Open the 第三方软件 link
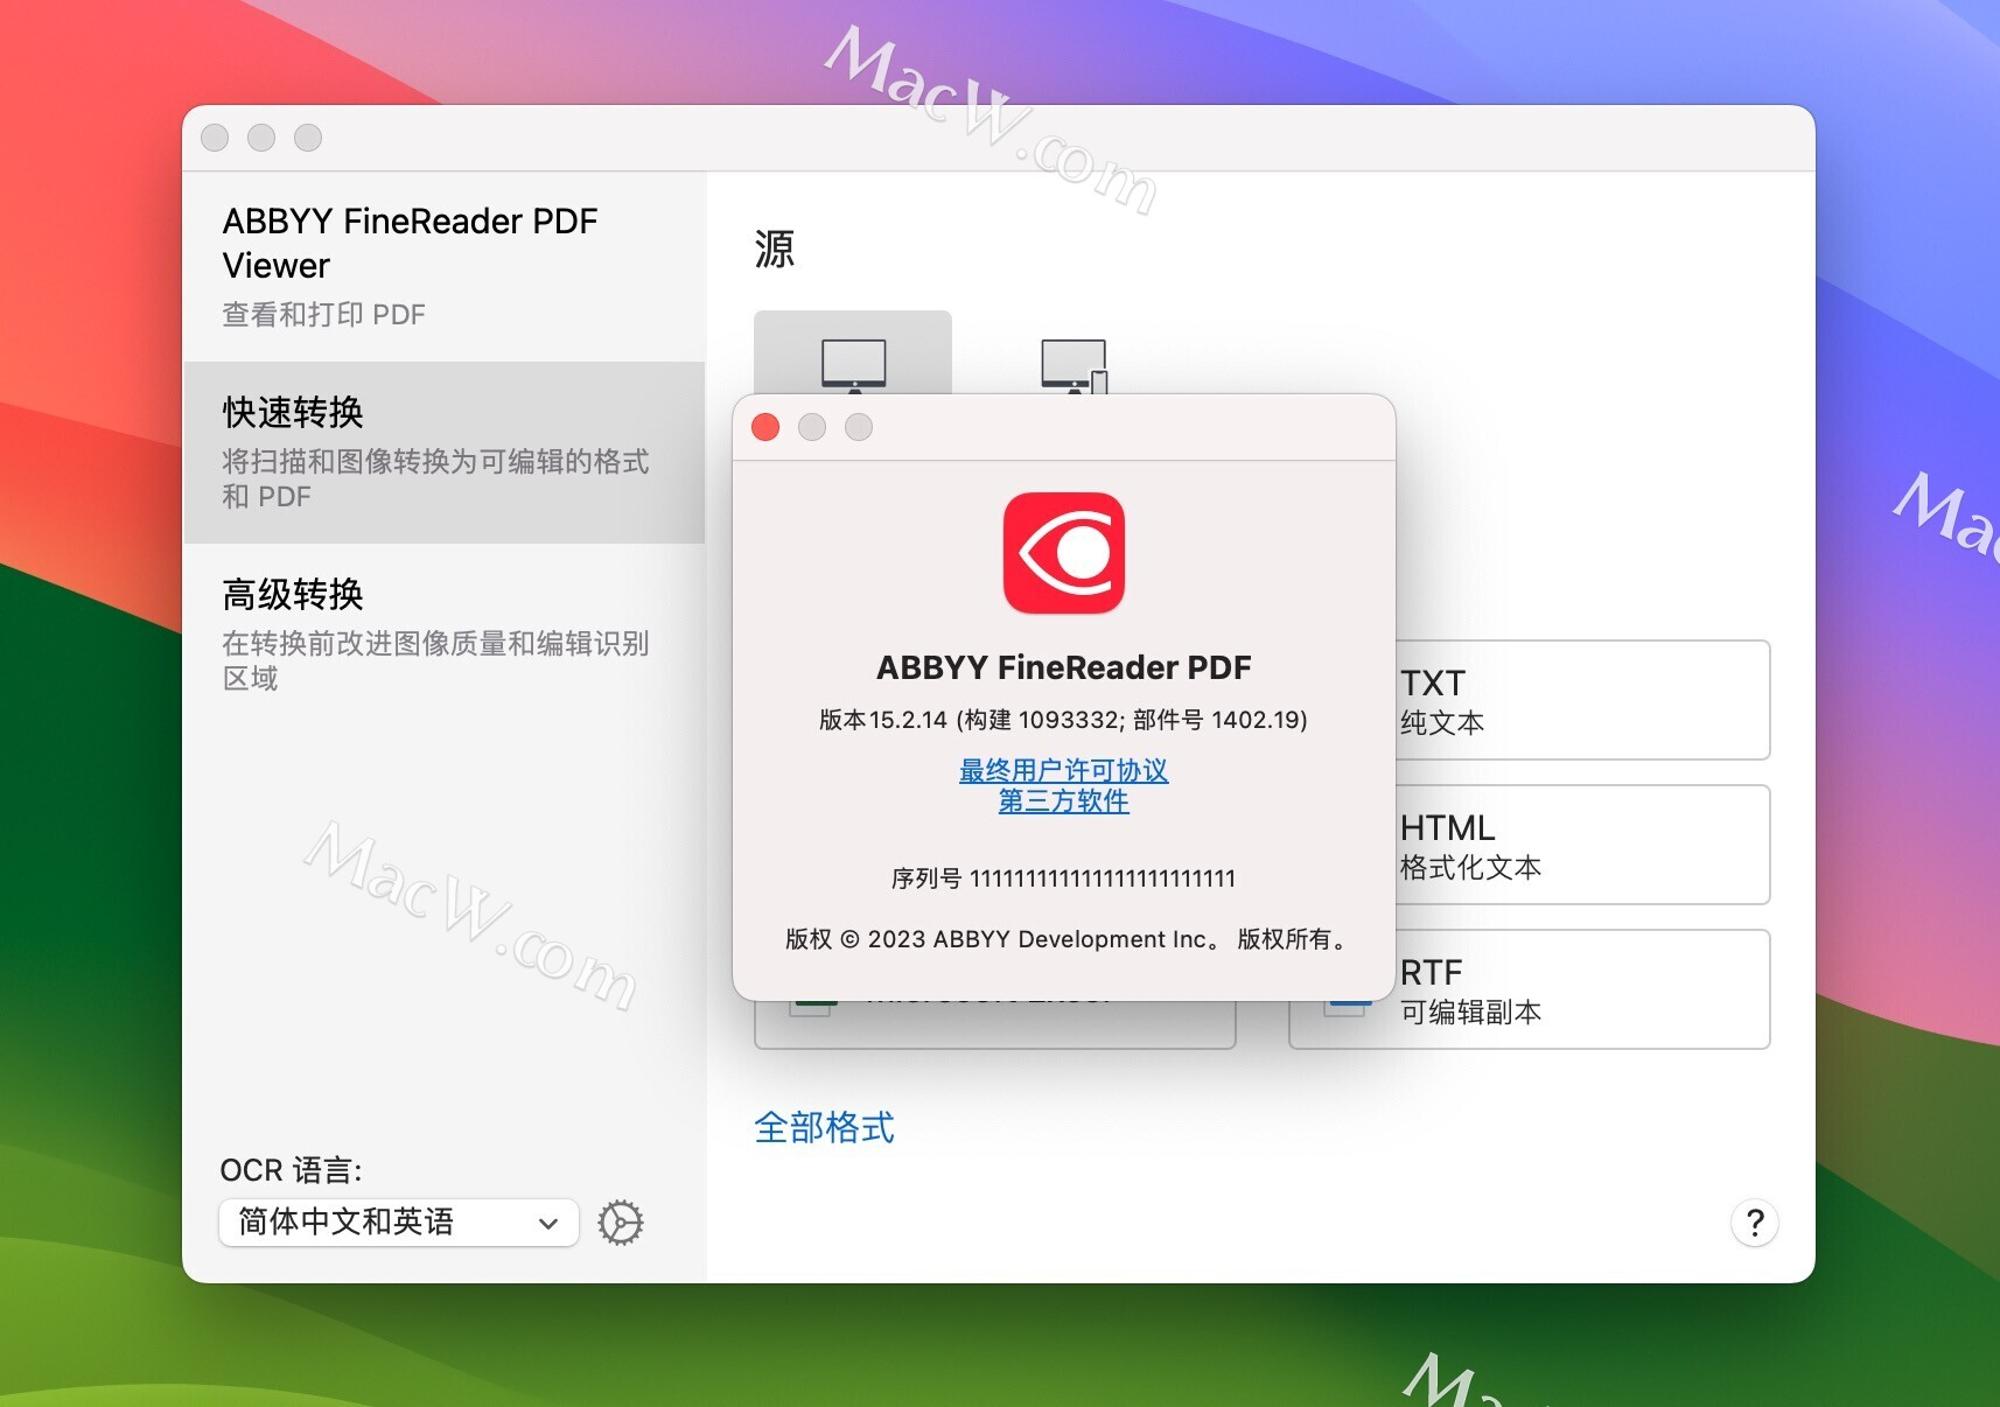This screenshot has height=1407, width=2000. (1064, 801)
